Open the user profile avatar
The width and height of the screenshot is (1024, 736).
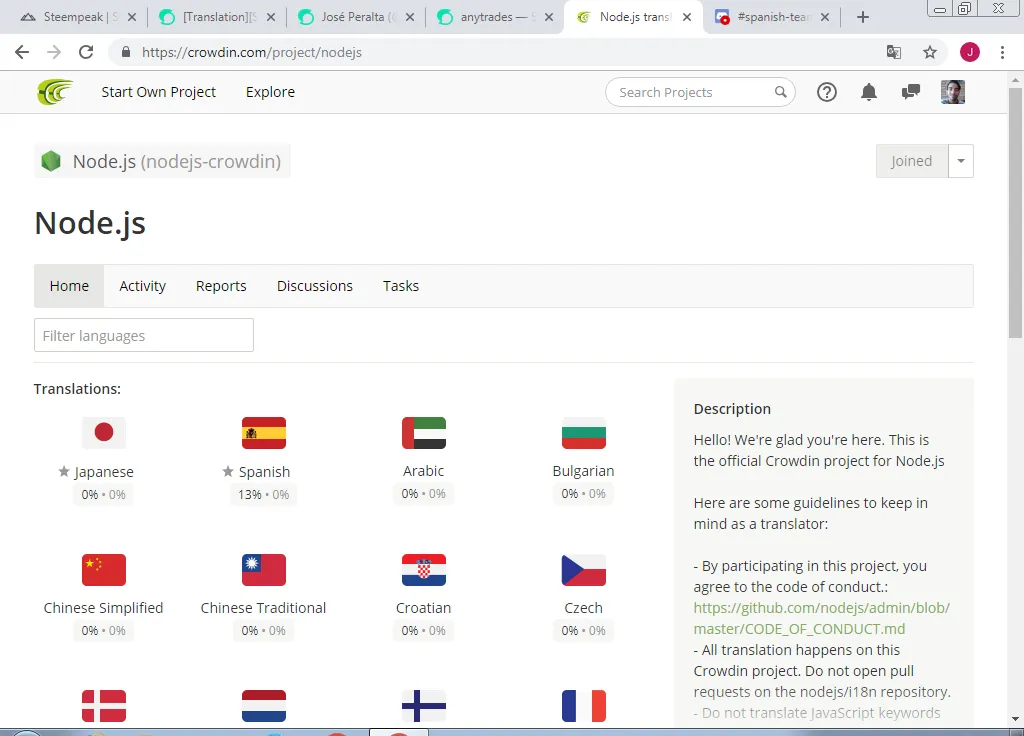click(953, 92)
